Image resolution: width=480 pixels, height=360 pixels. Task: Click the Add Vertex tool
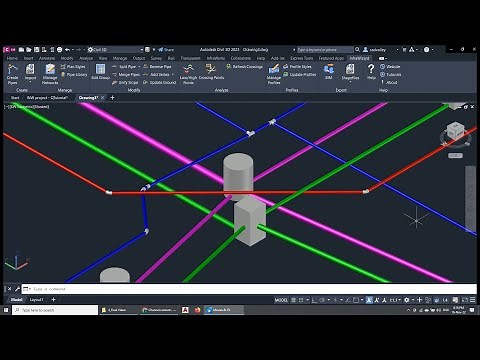click(x=156, y=75)
